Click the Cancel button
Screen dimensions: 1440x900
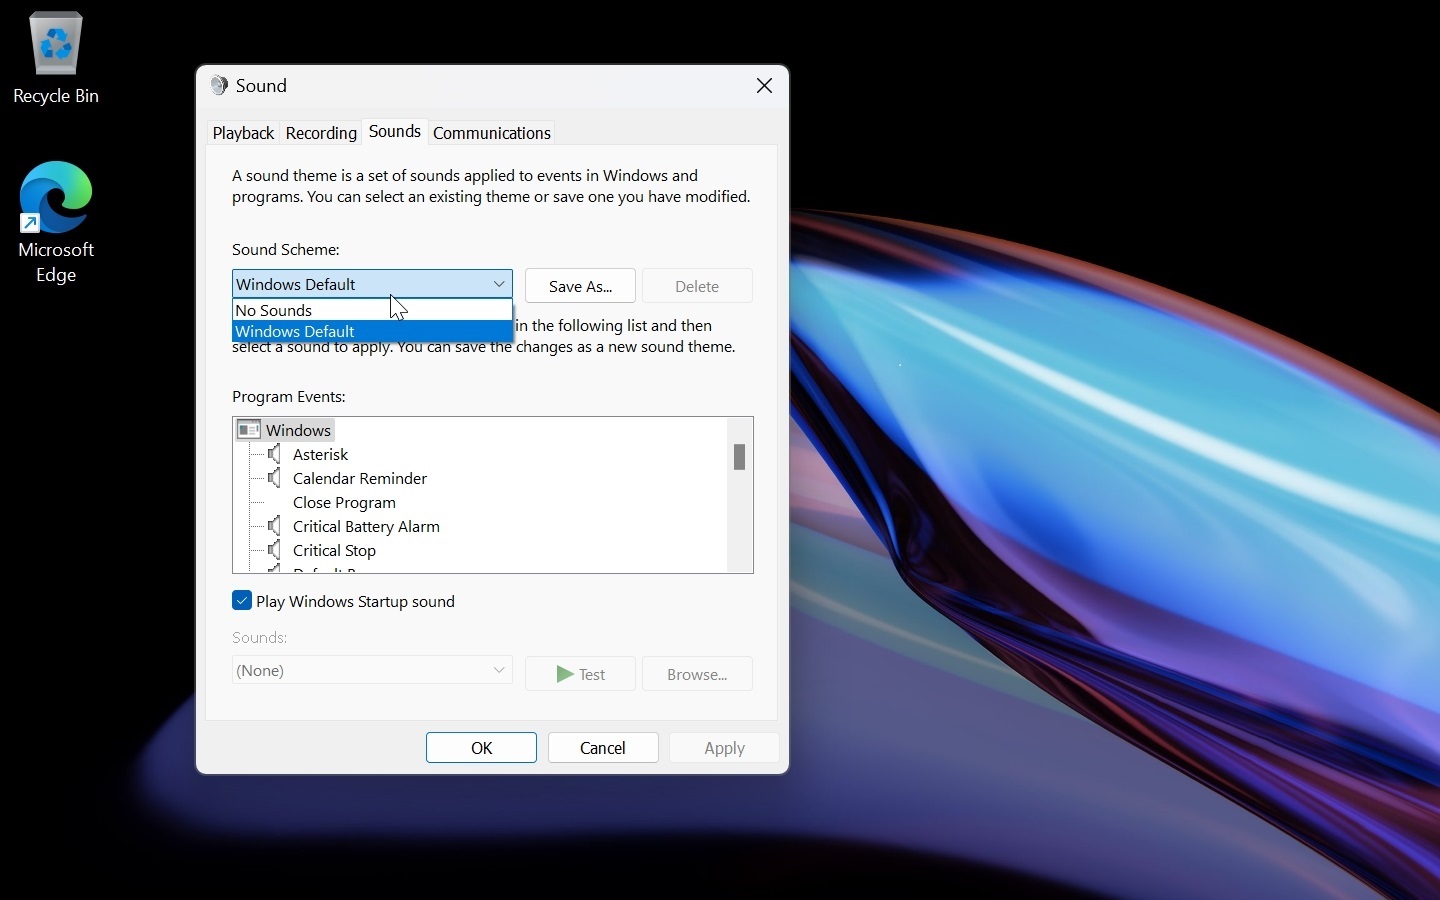tap(603, 748)
